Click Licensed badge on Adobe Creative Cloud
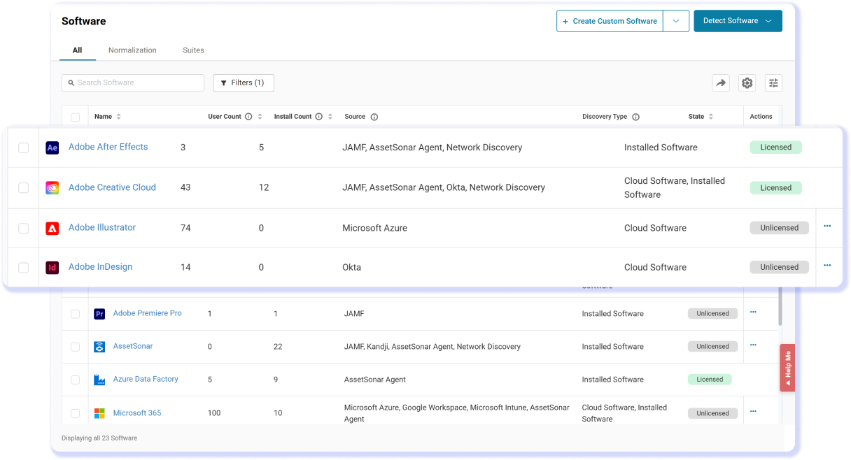 point(776,188)
